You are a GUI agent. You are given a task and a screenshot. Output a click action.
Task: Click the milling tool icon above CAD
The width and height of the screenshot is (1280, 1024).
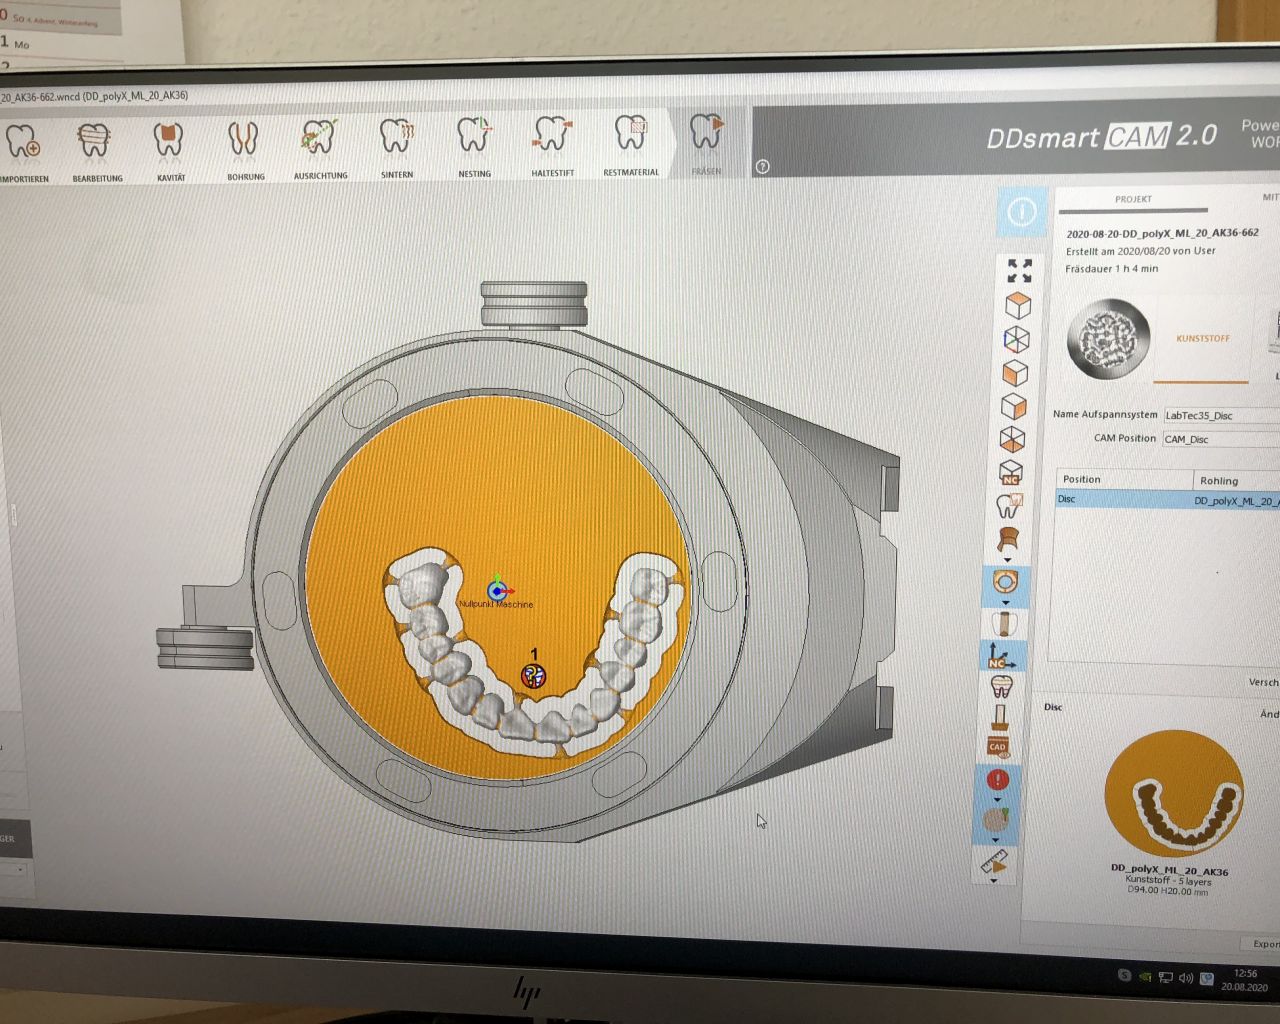click(1000, 717)
